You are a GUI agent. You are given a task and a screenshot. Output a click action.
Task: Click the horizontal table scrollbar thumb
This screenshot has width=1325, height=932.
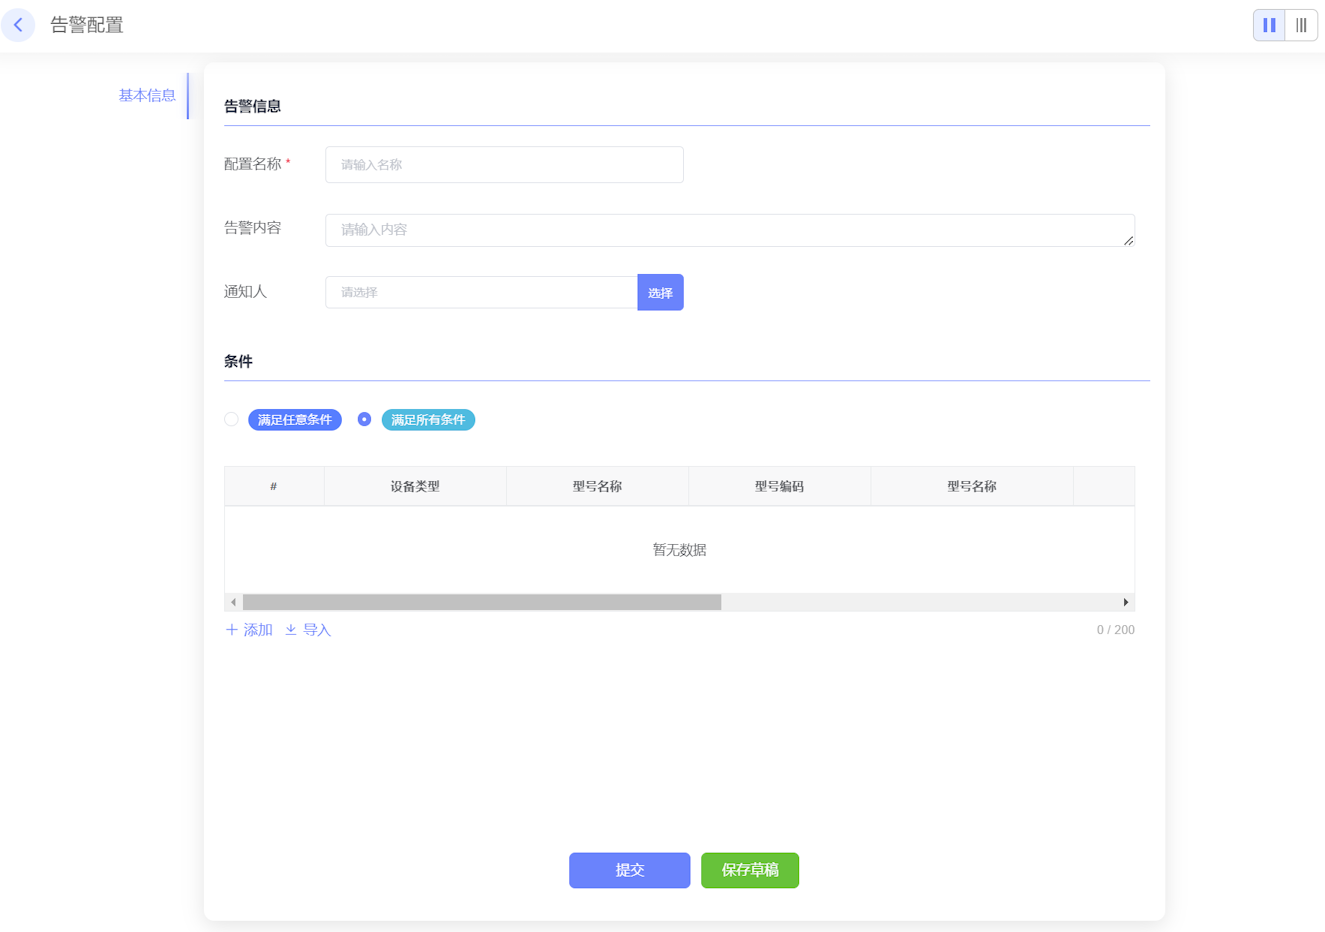click(481, 602)
